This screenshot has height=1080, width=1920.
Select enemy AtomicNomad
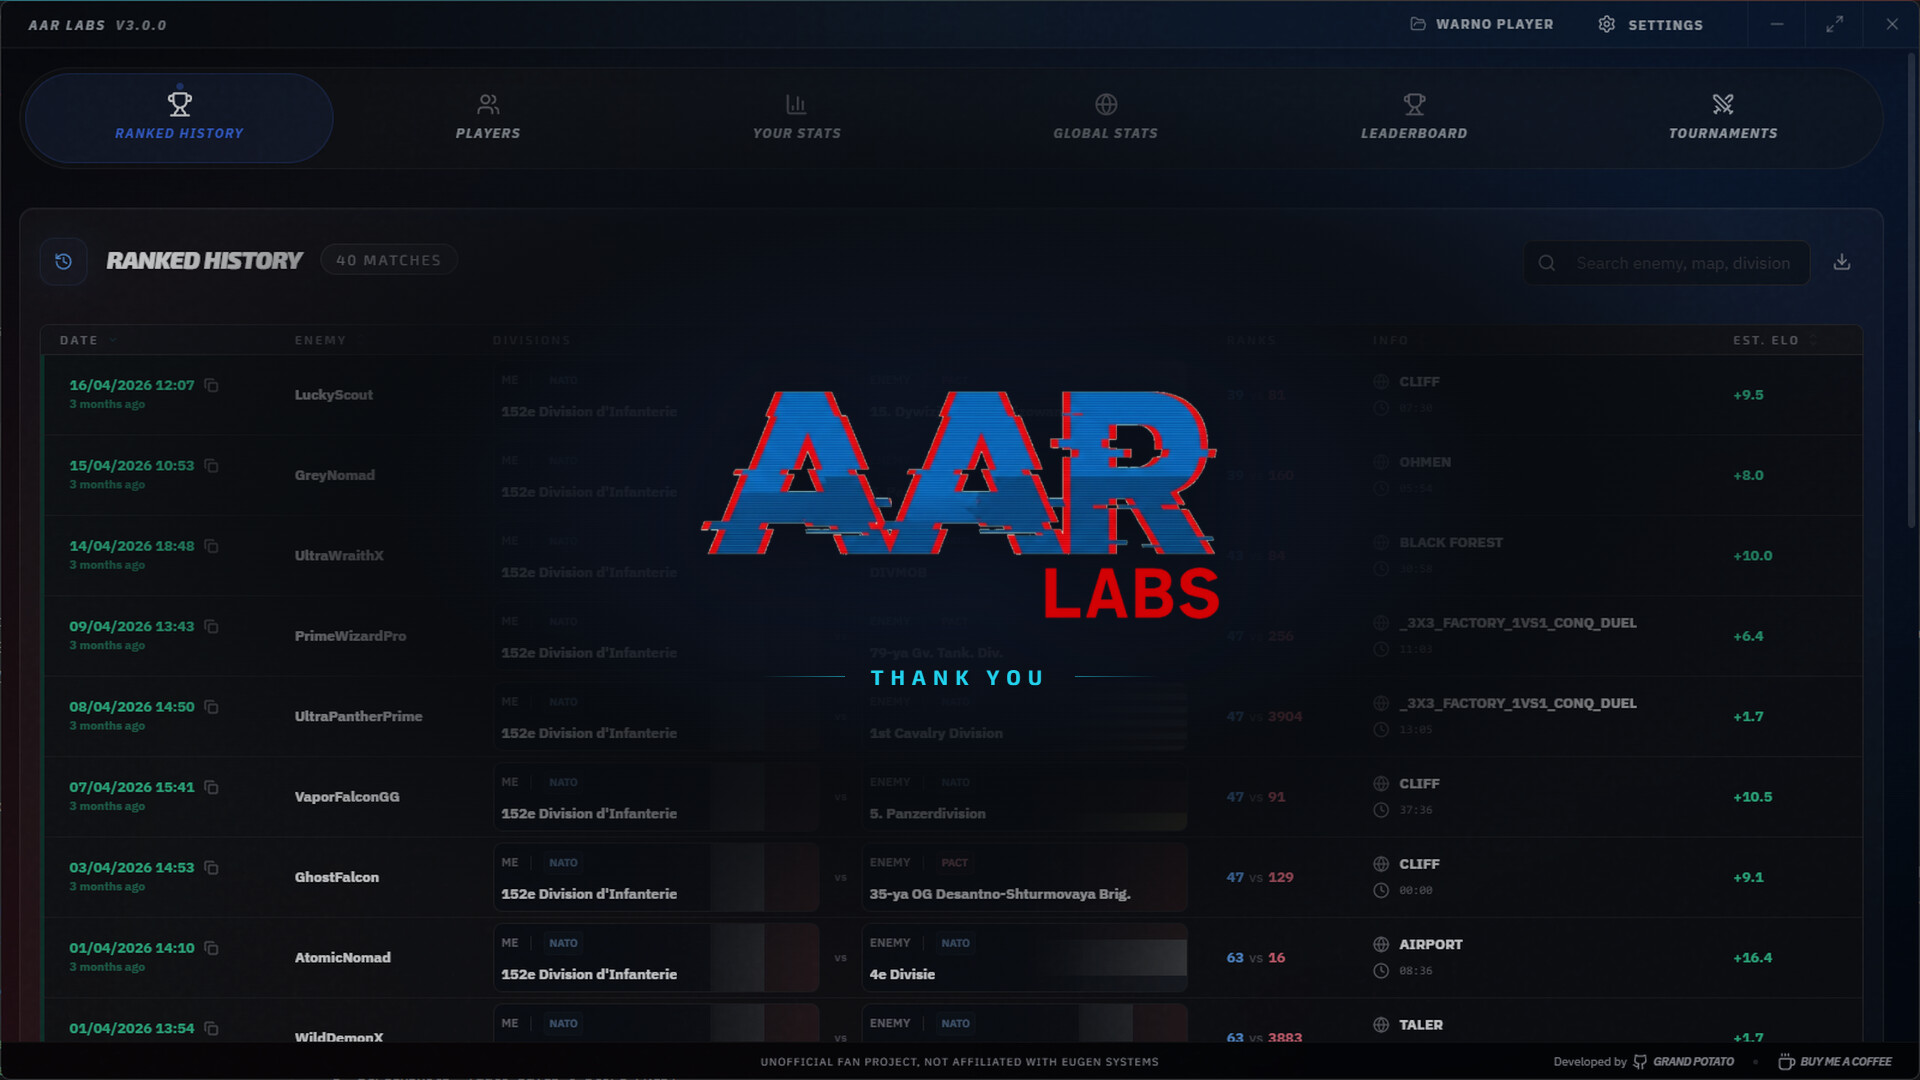click(x=342, y=958)
